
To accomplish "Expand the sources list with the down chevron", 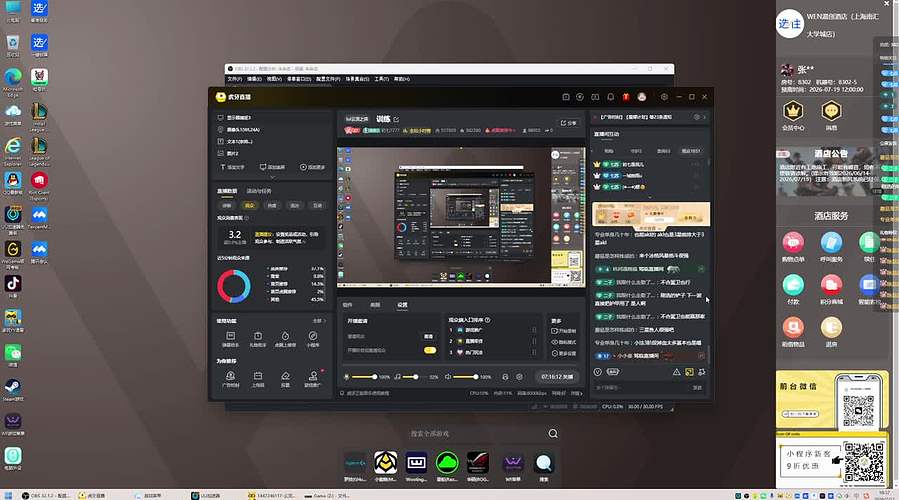I will pos(272,177).
